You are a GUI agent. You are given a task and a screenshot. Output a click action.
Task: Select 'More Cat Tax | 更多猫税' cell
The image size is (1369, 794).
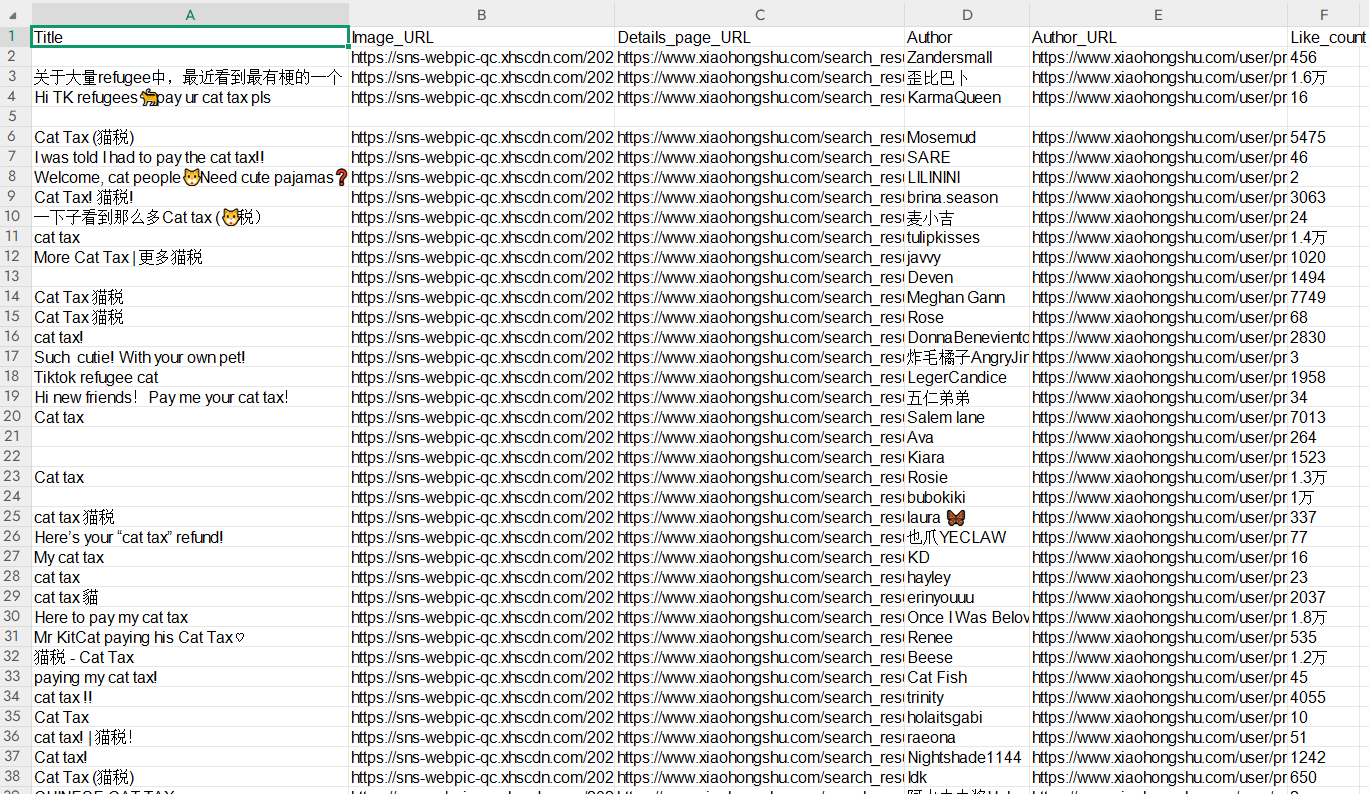click(190, 257)
